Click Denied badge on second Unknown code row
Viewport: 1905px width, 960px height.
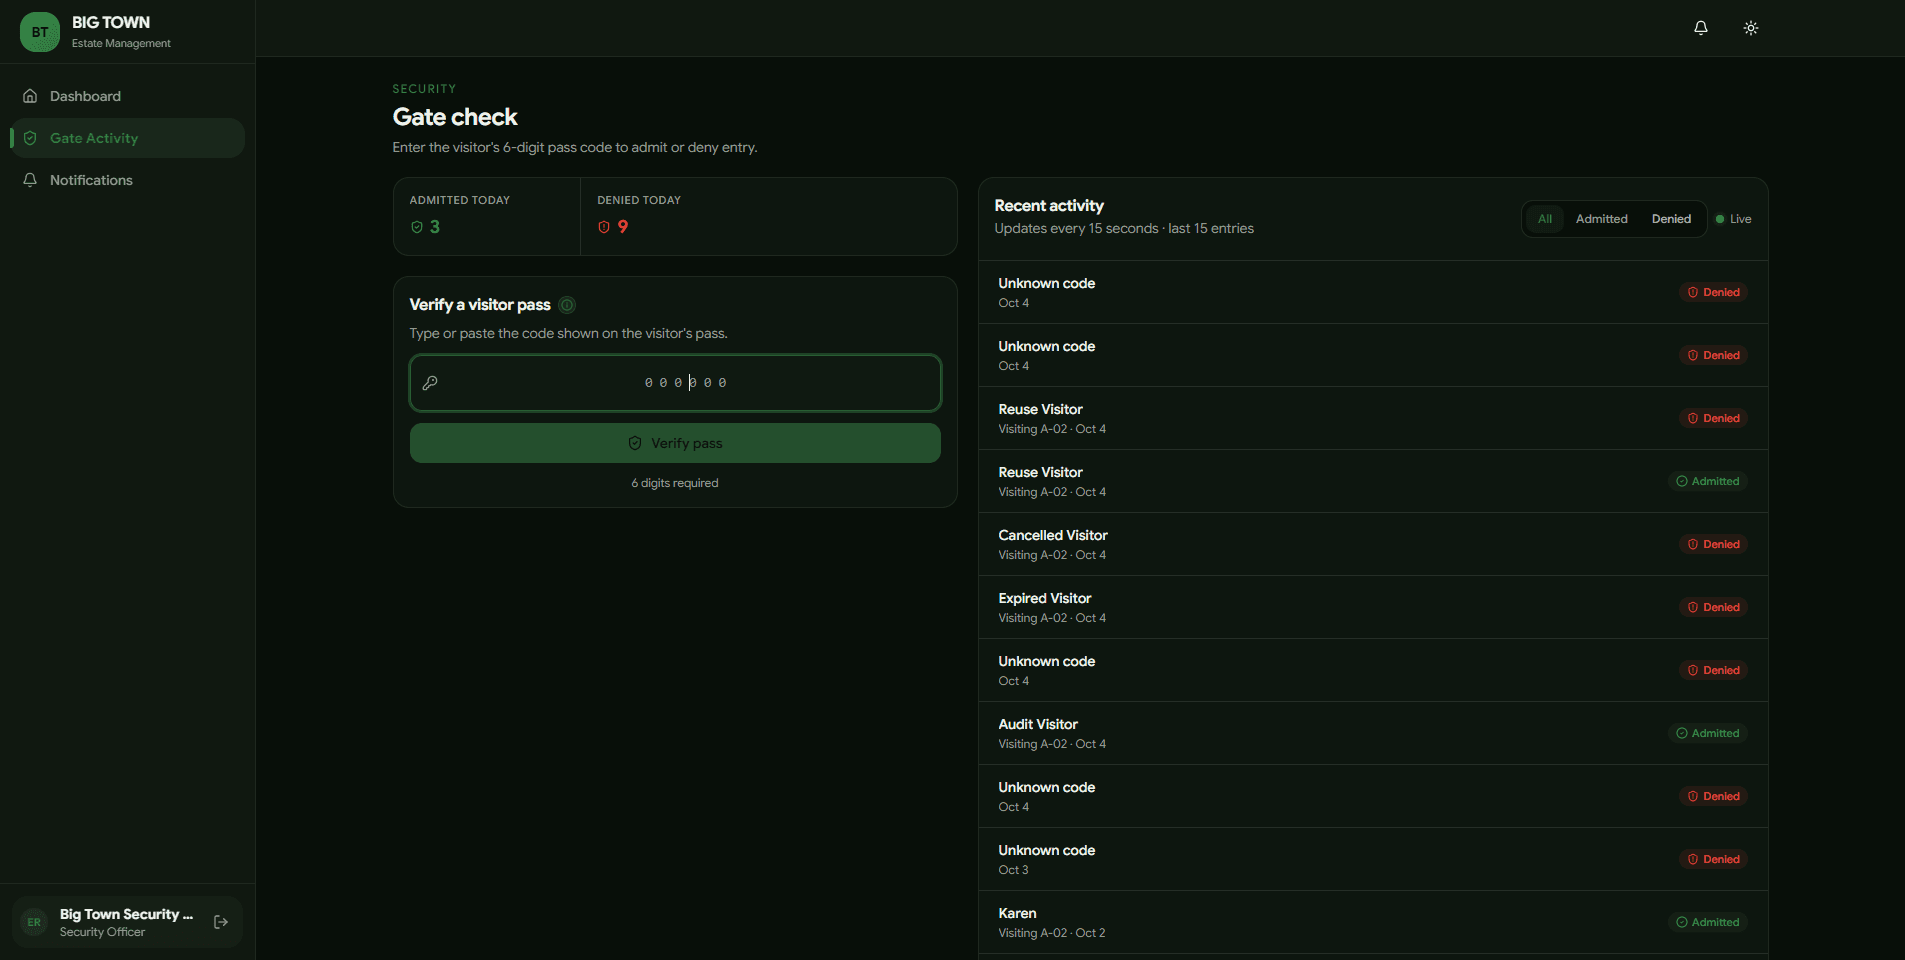1713,355
